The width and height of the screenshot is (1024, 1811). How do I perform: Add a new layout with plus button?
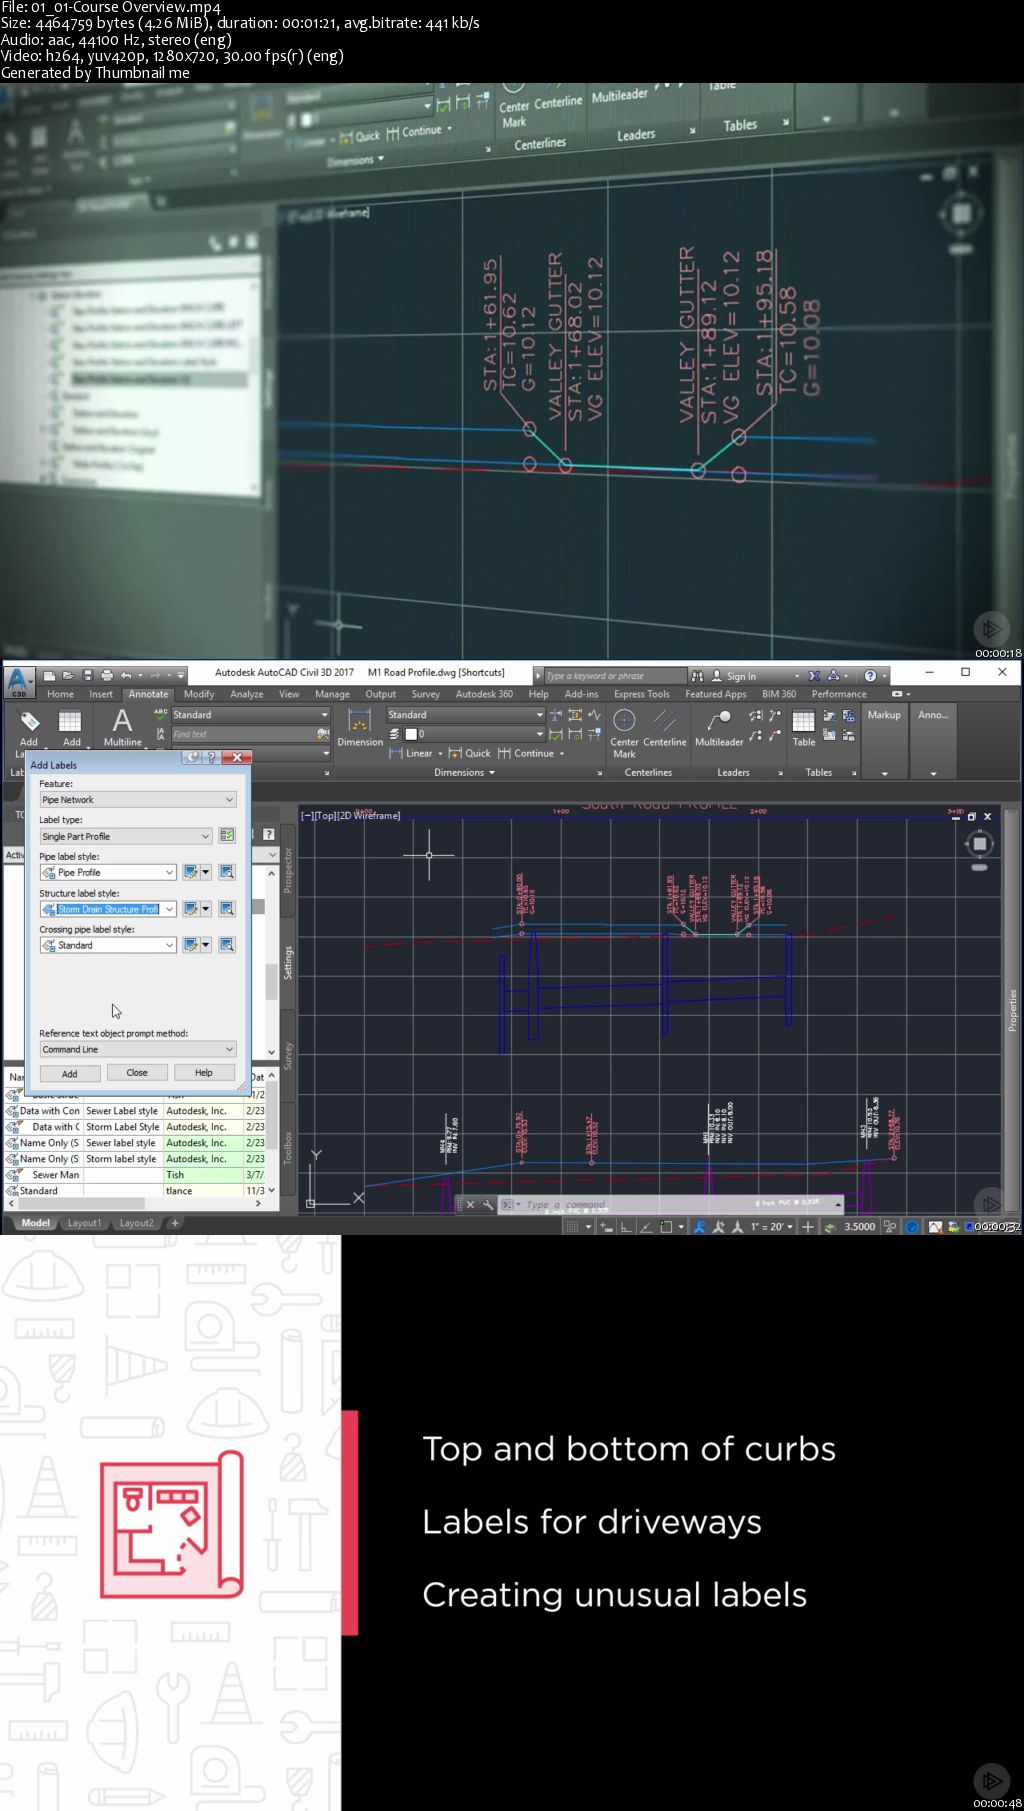175,1223
